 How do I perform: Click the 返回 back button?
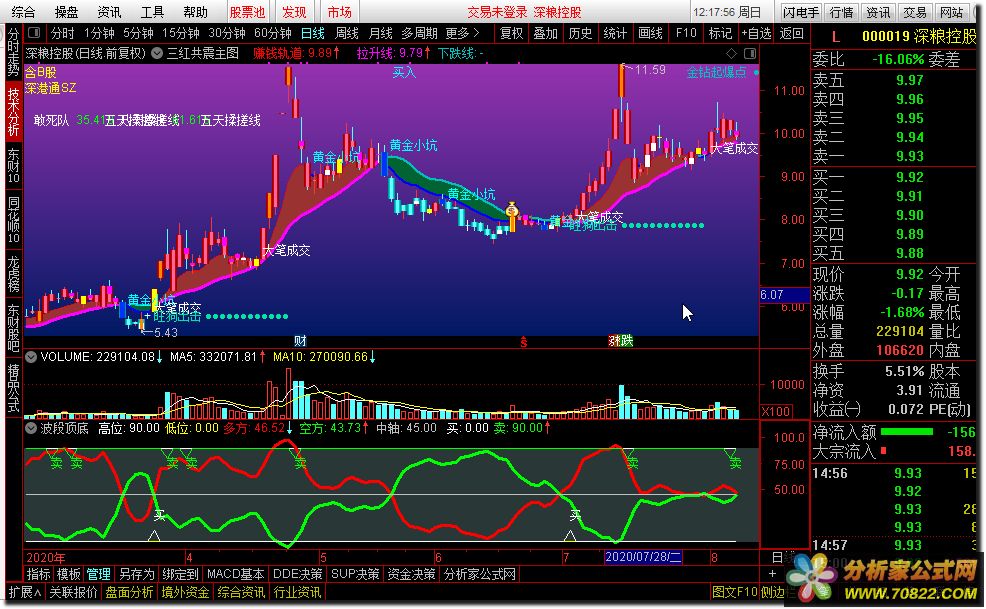pos(792,33)
